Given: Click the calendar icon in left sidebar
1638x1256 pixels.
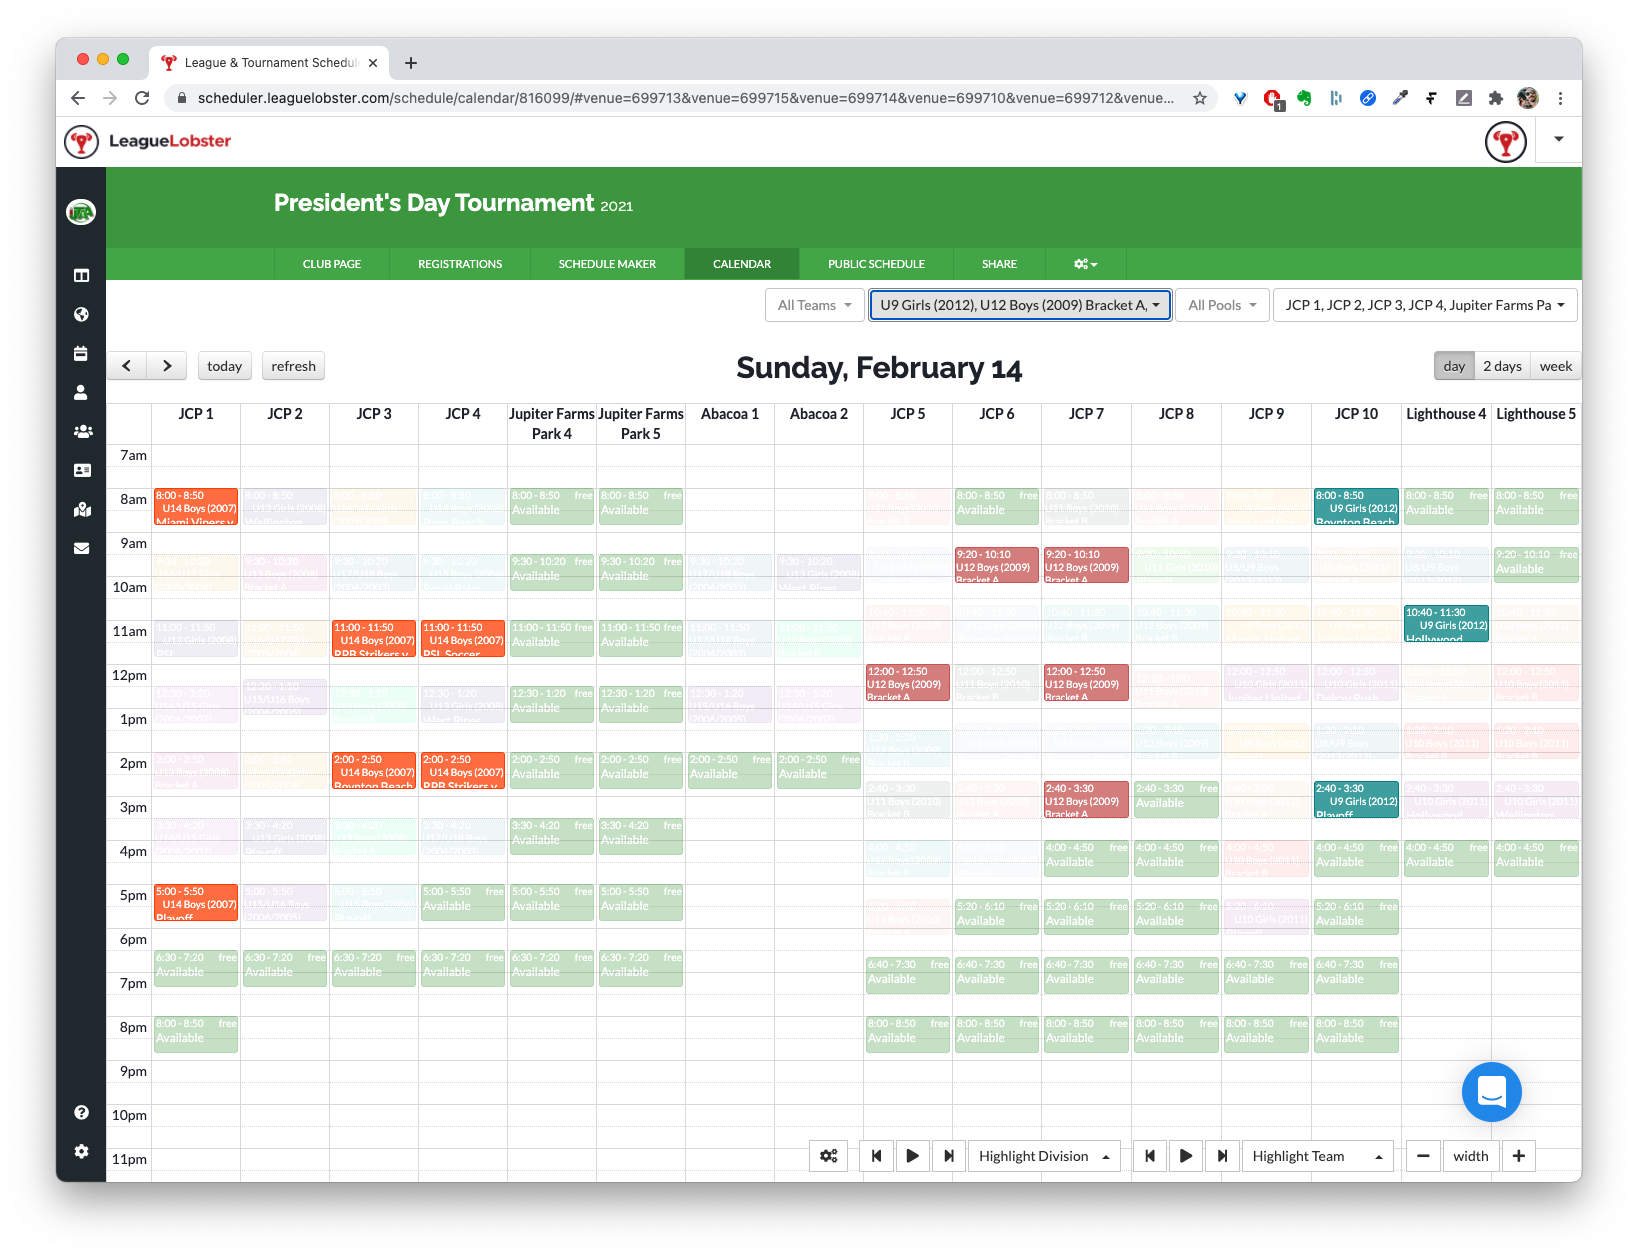Looking at the screenshot, I should click(81, 353).
